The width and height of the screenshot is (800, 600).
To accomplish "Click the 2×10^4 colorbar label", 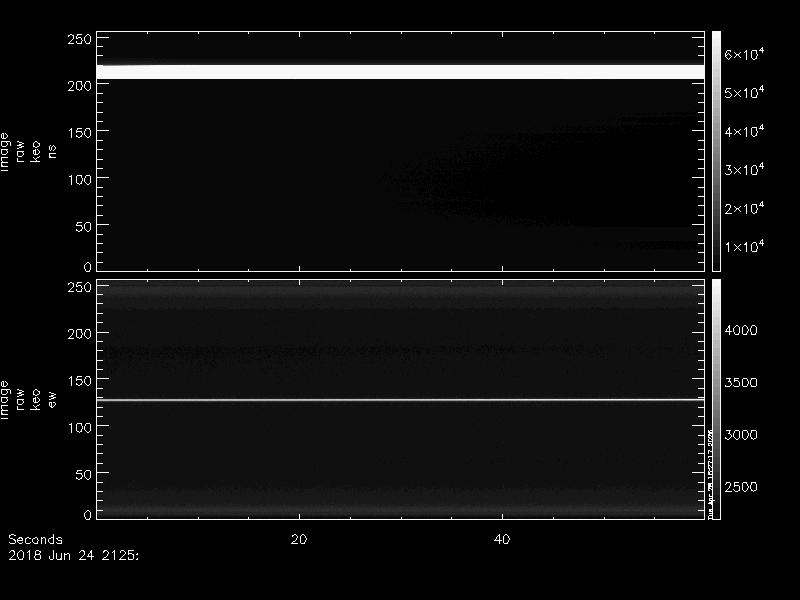I will [x=744, y=208].
